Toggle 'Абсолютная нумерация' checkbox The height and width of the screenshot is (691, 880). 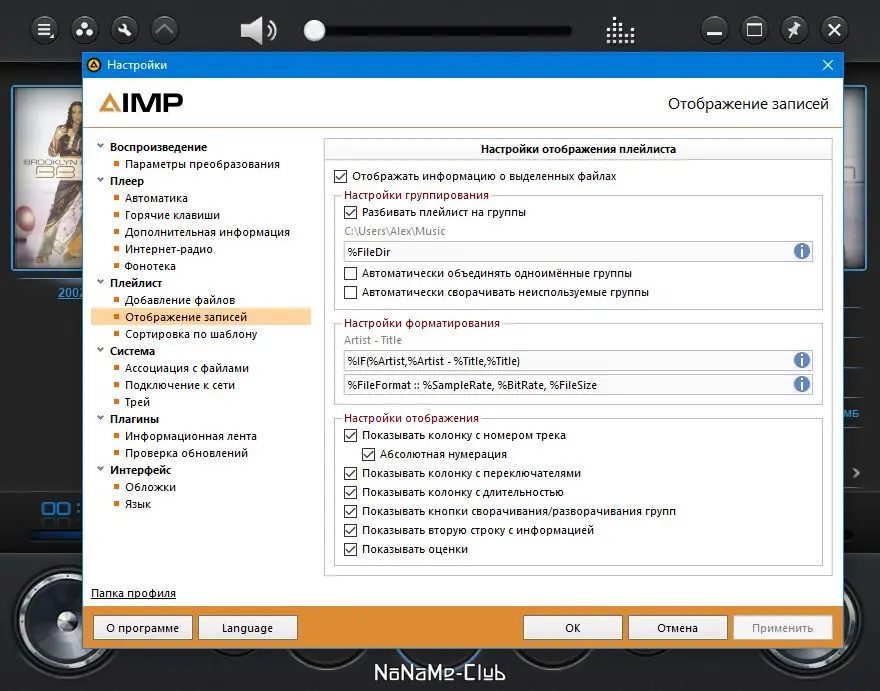[x=368, y=454]
